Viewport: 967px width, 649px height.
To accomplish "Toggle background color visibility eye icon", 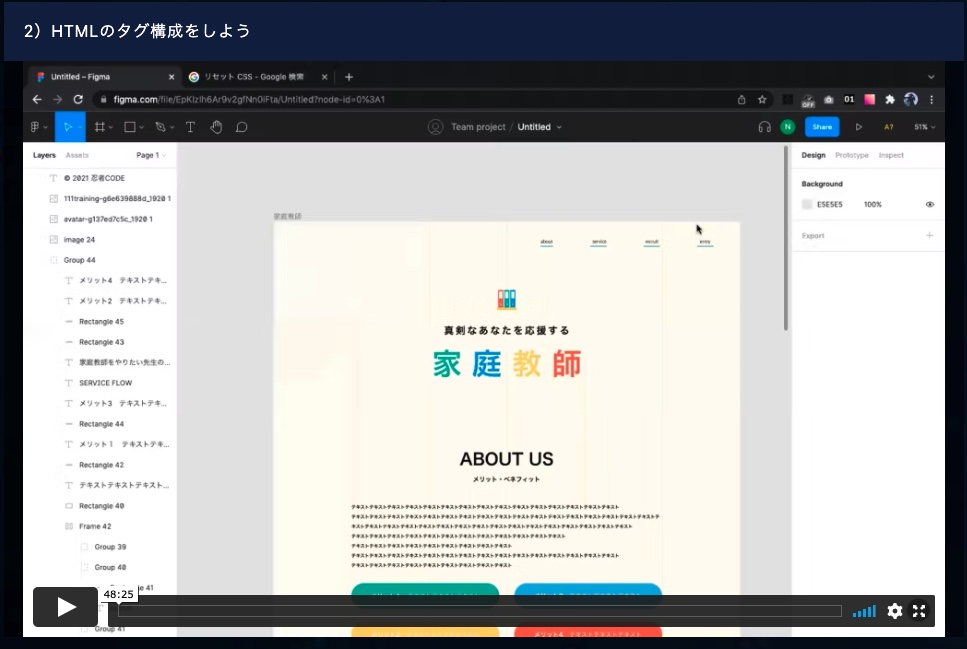I will tap(930, 204).
